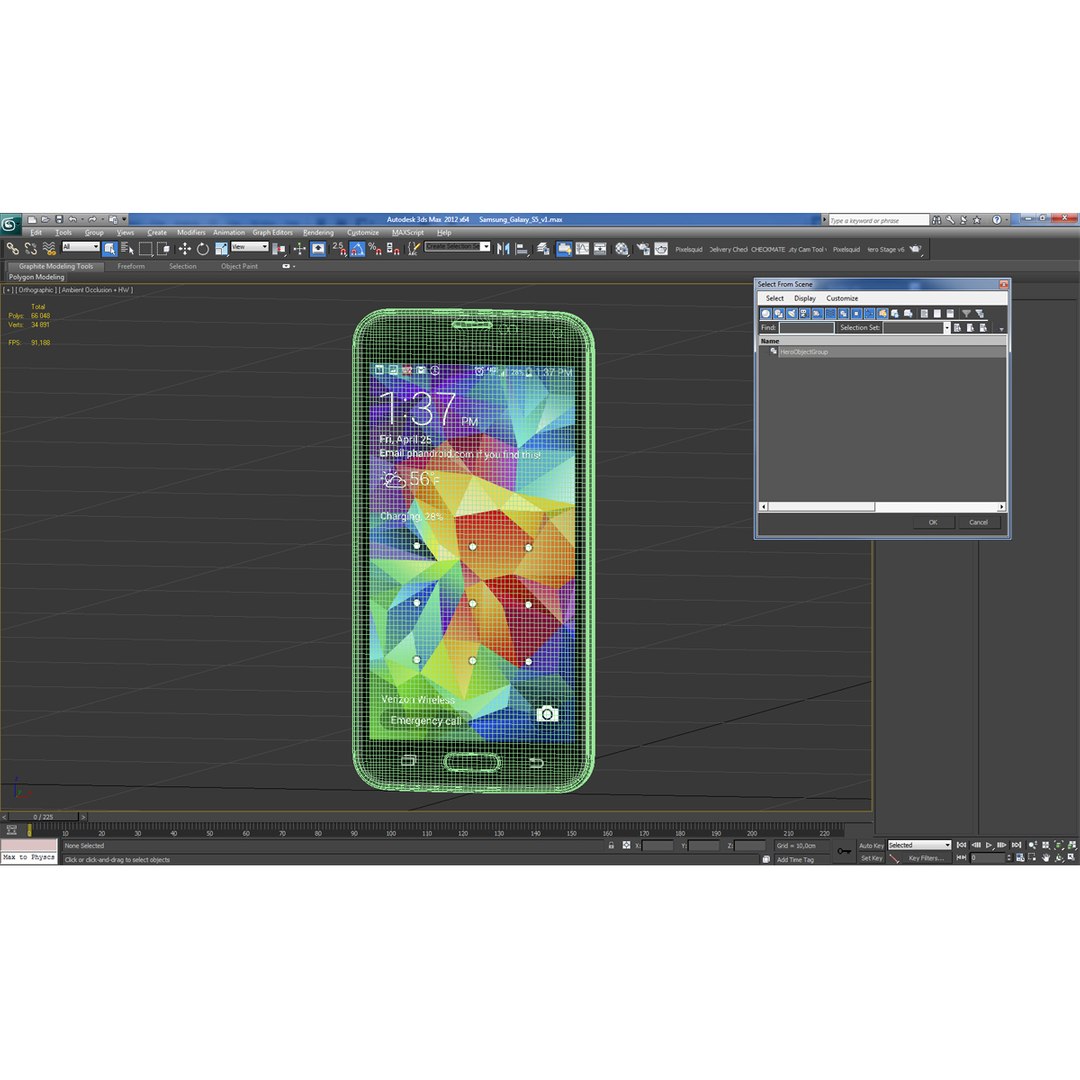Toggle Window/Crossing selection mode
Image resolution: width=1080 pixels, height=1080 pixels.
pos(163,249)
